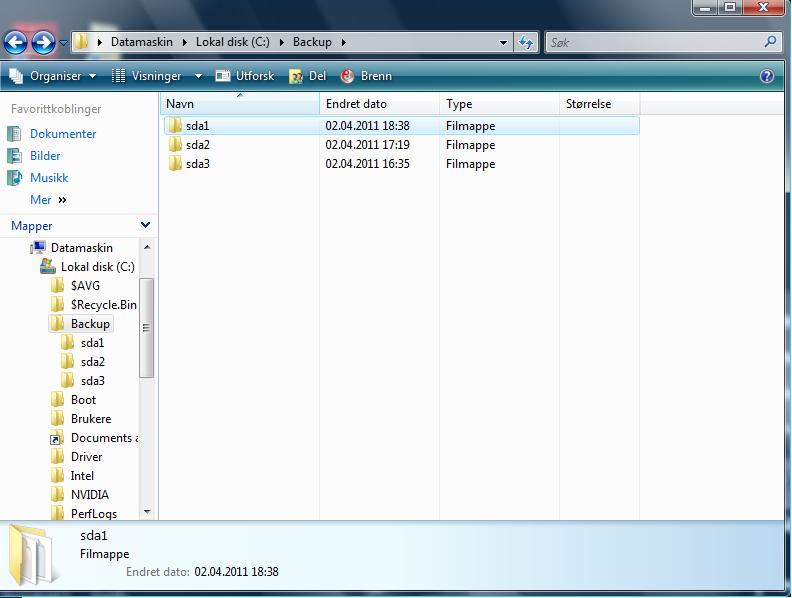The image size is (792, 598).
Task: Select the Brukere folder in tree
Action: pyautogui.click(x=91, y=419)
